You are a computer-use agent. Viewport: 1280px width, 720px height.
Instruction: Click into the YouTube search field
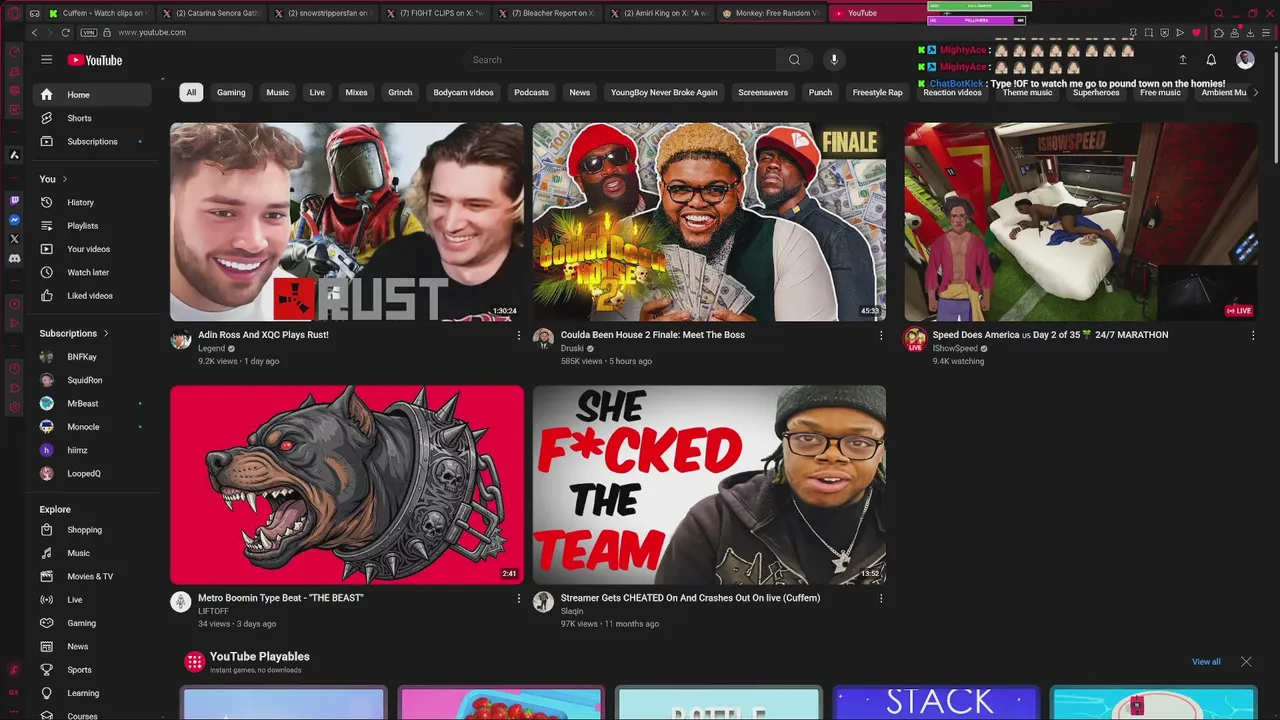pos(620,60)
